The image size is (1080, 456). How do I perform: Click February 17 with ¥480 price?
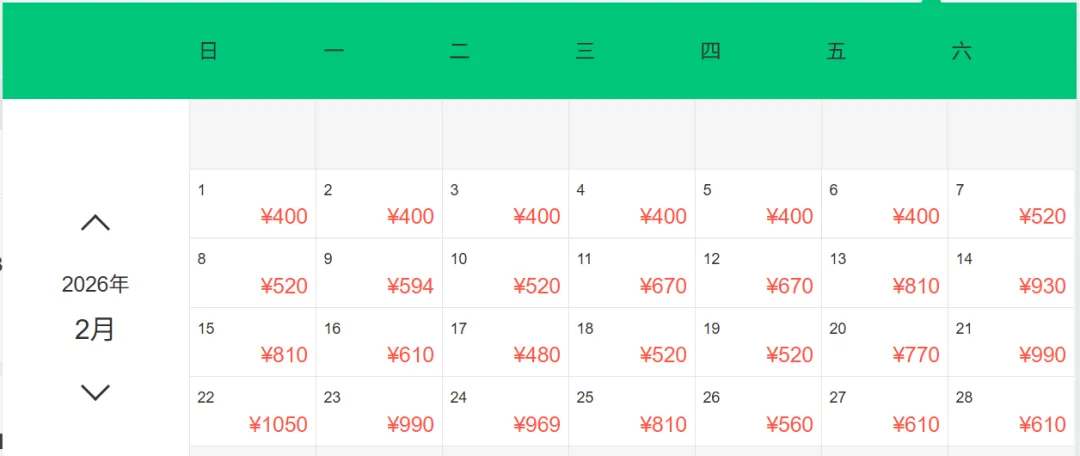[x=505, y=342]
